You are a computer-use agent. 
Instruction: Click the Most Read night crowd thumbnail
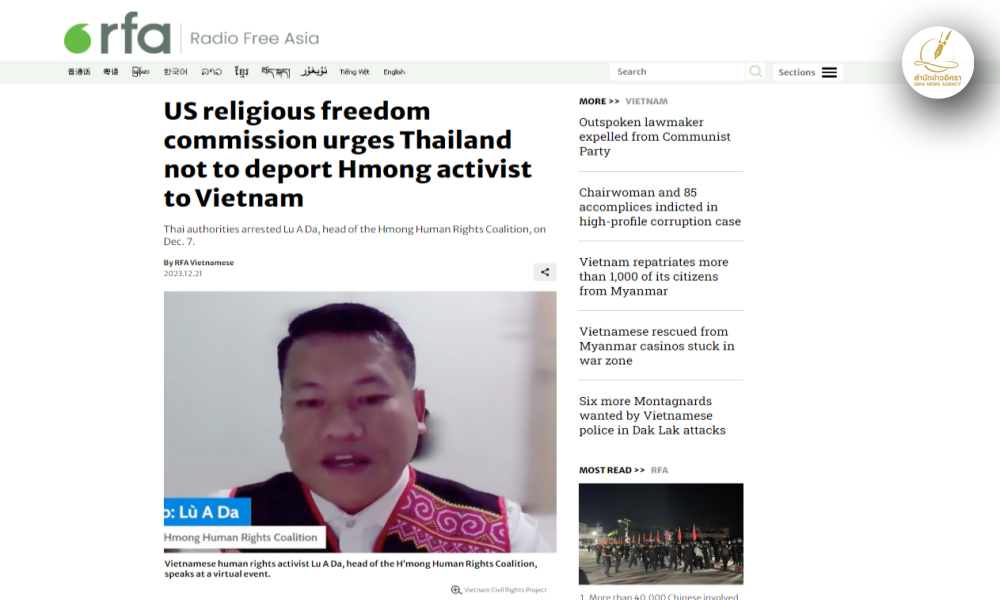(x=661, y=534)
